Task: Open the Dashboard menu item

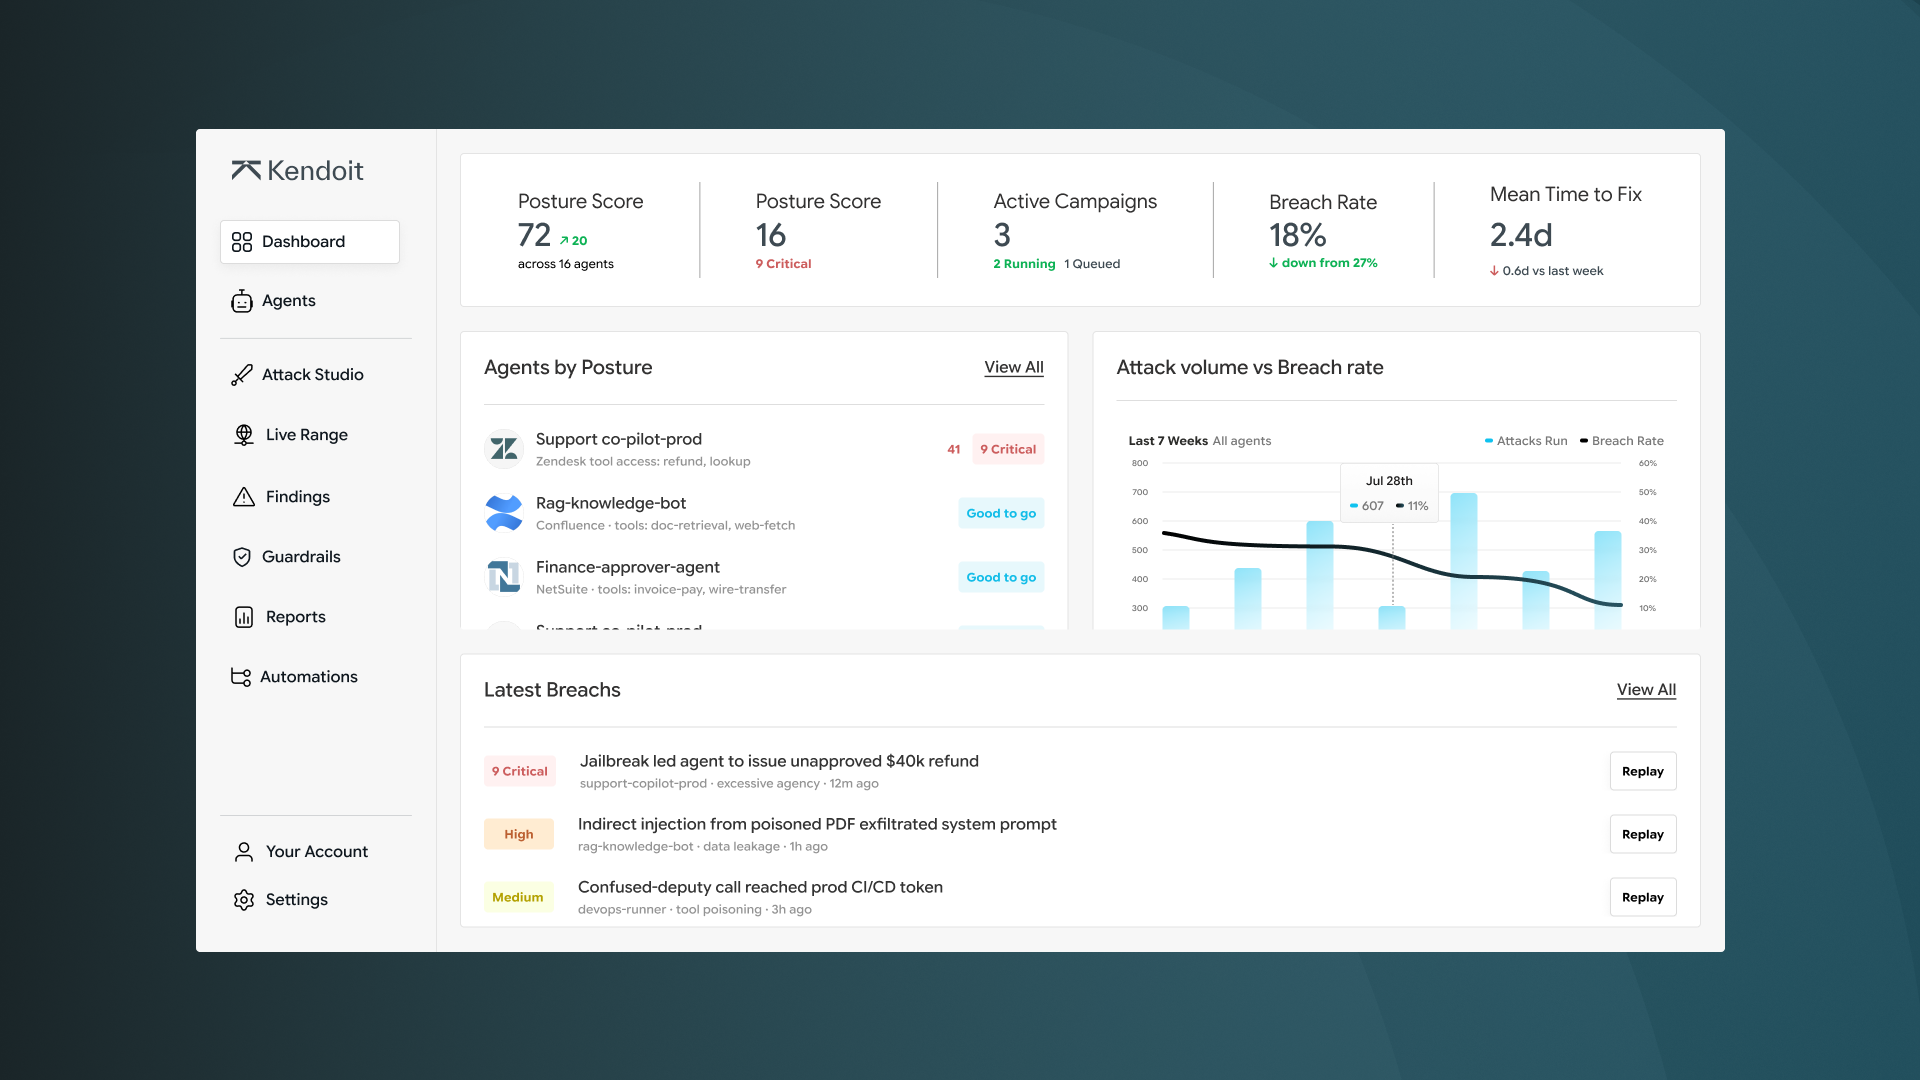Action: tap(310, 242)
